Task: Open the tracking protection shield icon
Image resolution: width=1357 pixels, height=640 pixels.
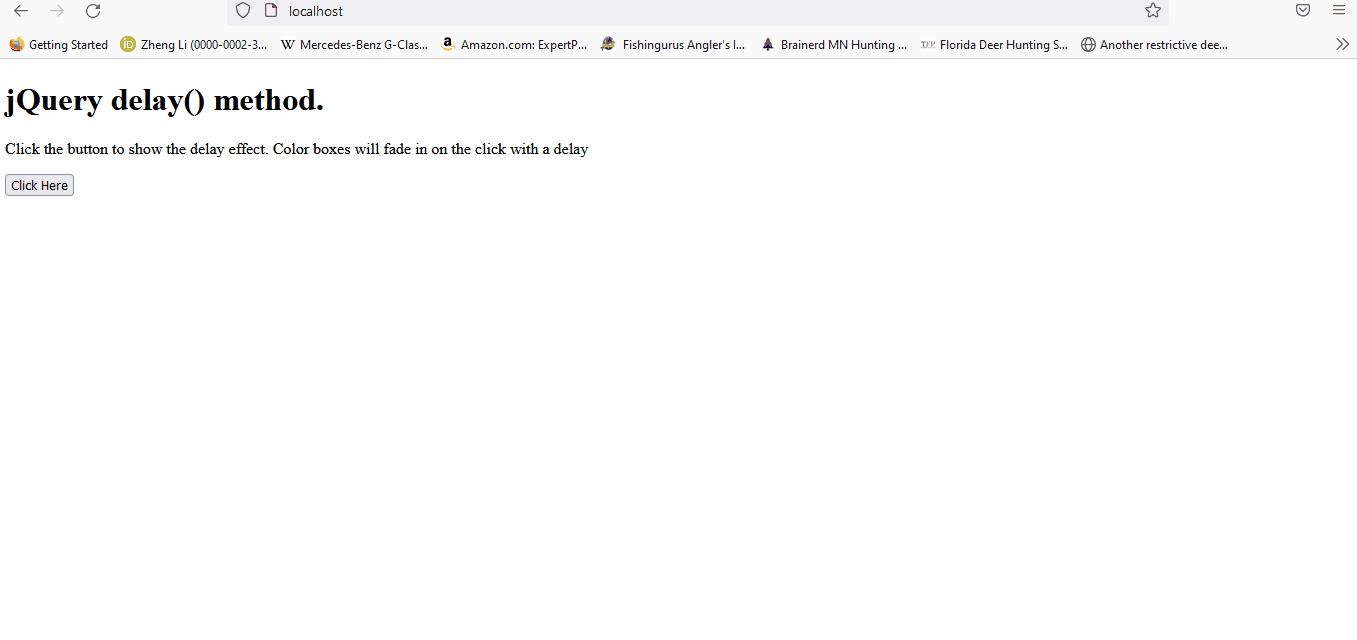Action: pos(243,11)
